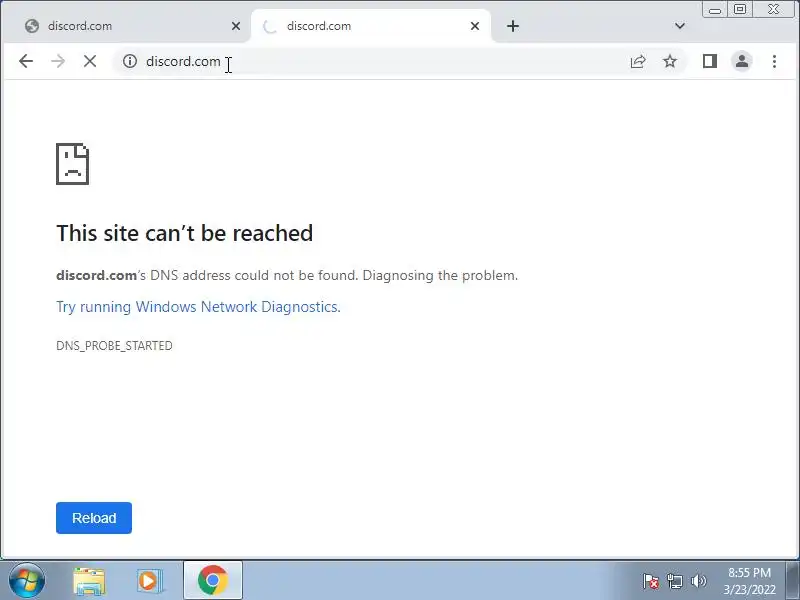800x600 pixels.
Task: Open the volume speaker tray icon
Action: pyautogui.click(x=698, y=581)
